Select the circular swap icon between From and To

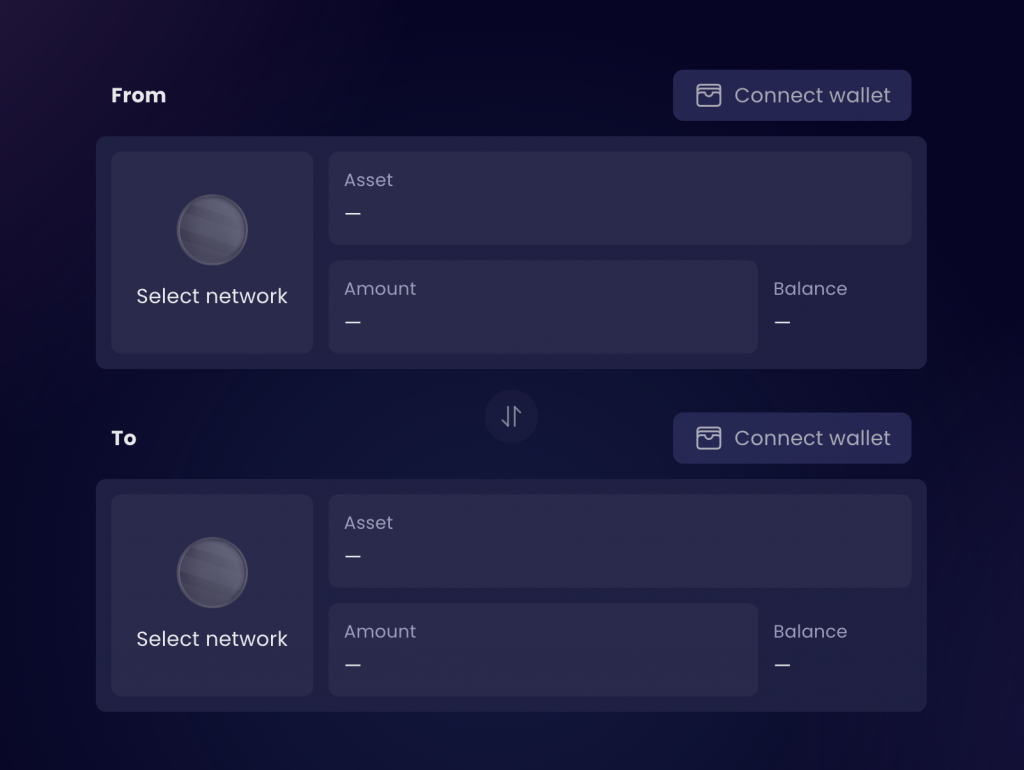coord(511,417)
